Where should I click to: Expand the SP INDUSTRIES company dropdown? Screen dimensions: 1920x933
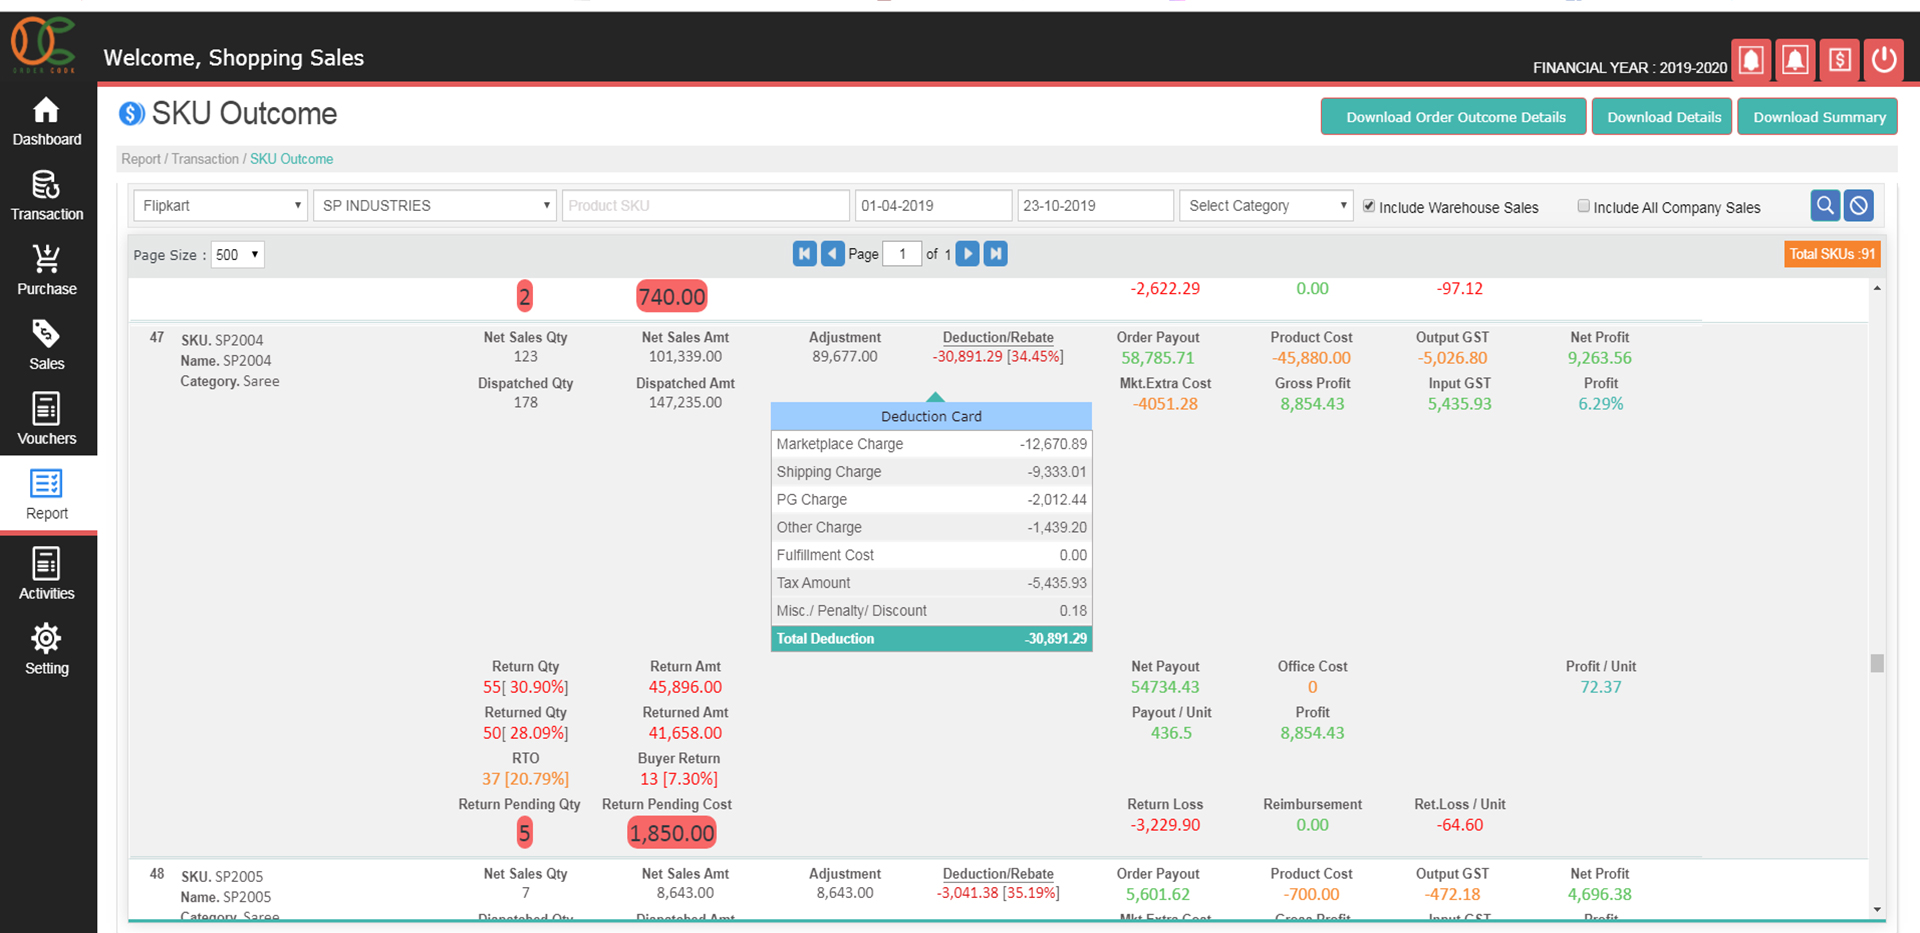[435, 206]
